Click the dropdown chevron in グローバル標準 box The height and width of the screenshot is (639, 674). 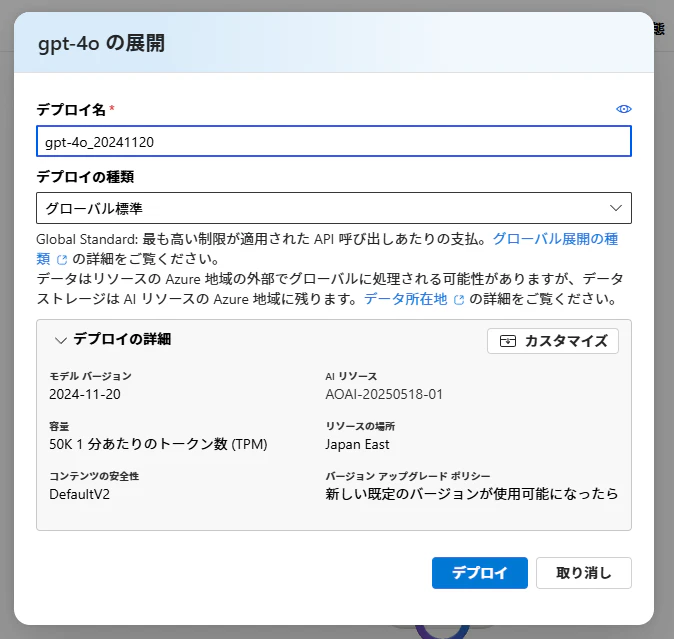616,208
